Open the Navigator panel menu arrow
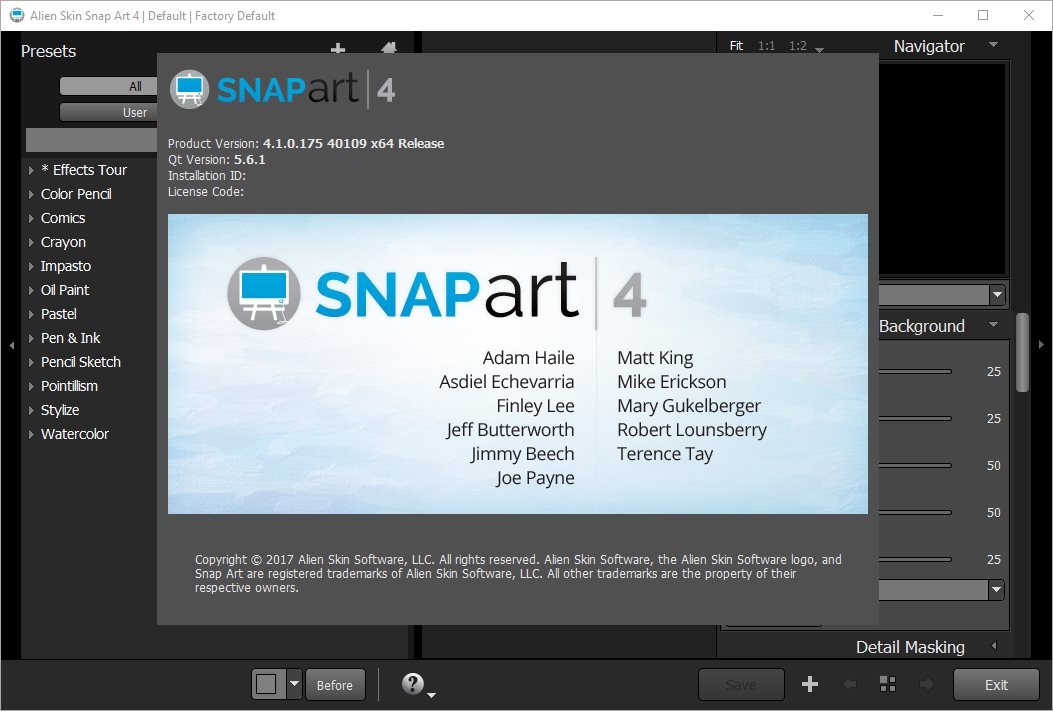The width and height of the screenshot is (1053, 711). [992, 46]
